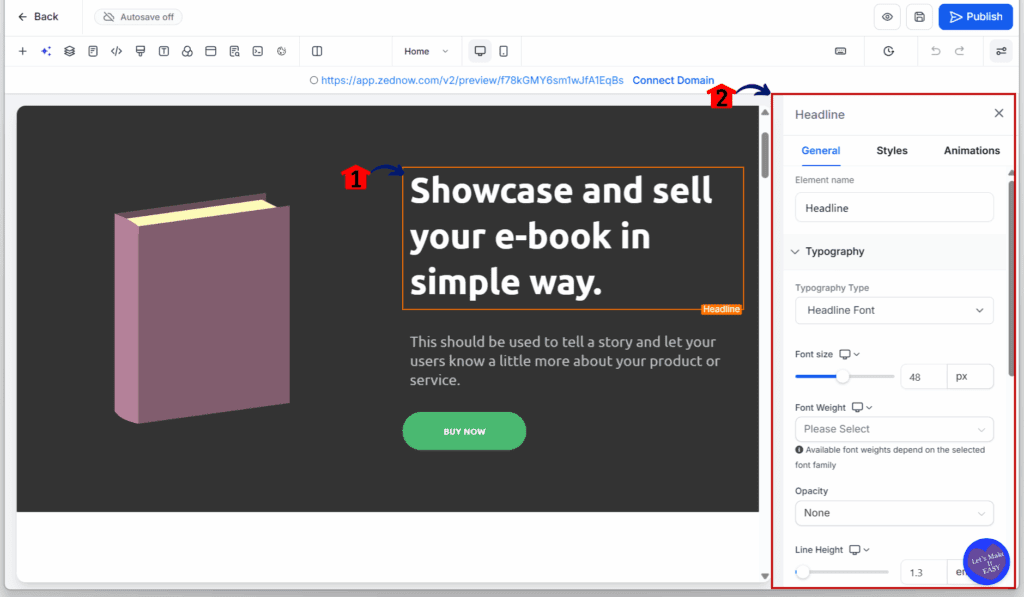
Task: Open the Layers panel icon
Action: [x=69, y=51]
